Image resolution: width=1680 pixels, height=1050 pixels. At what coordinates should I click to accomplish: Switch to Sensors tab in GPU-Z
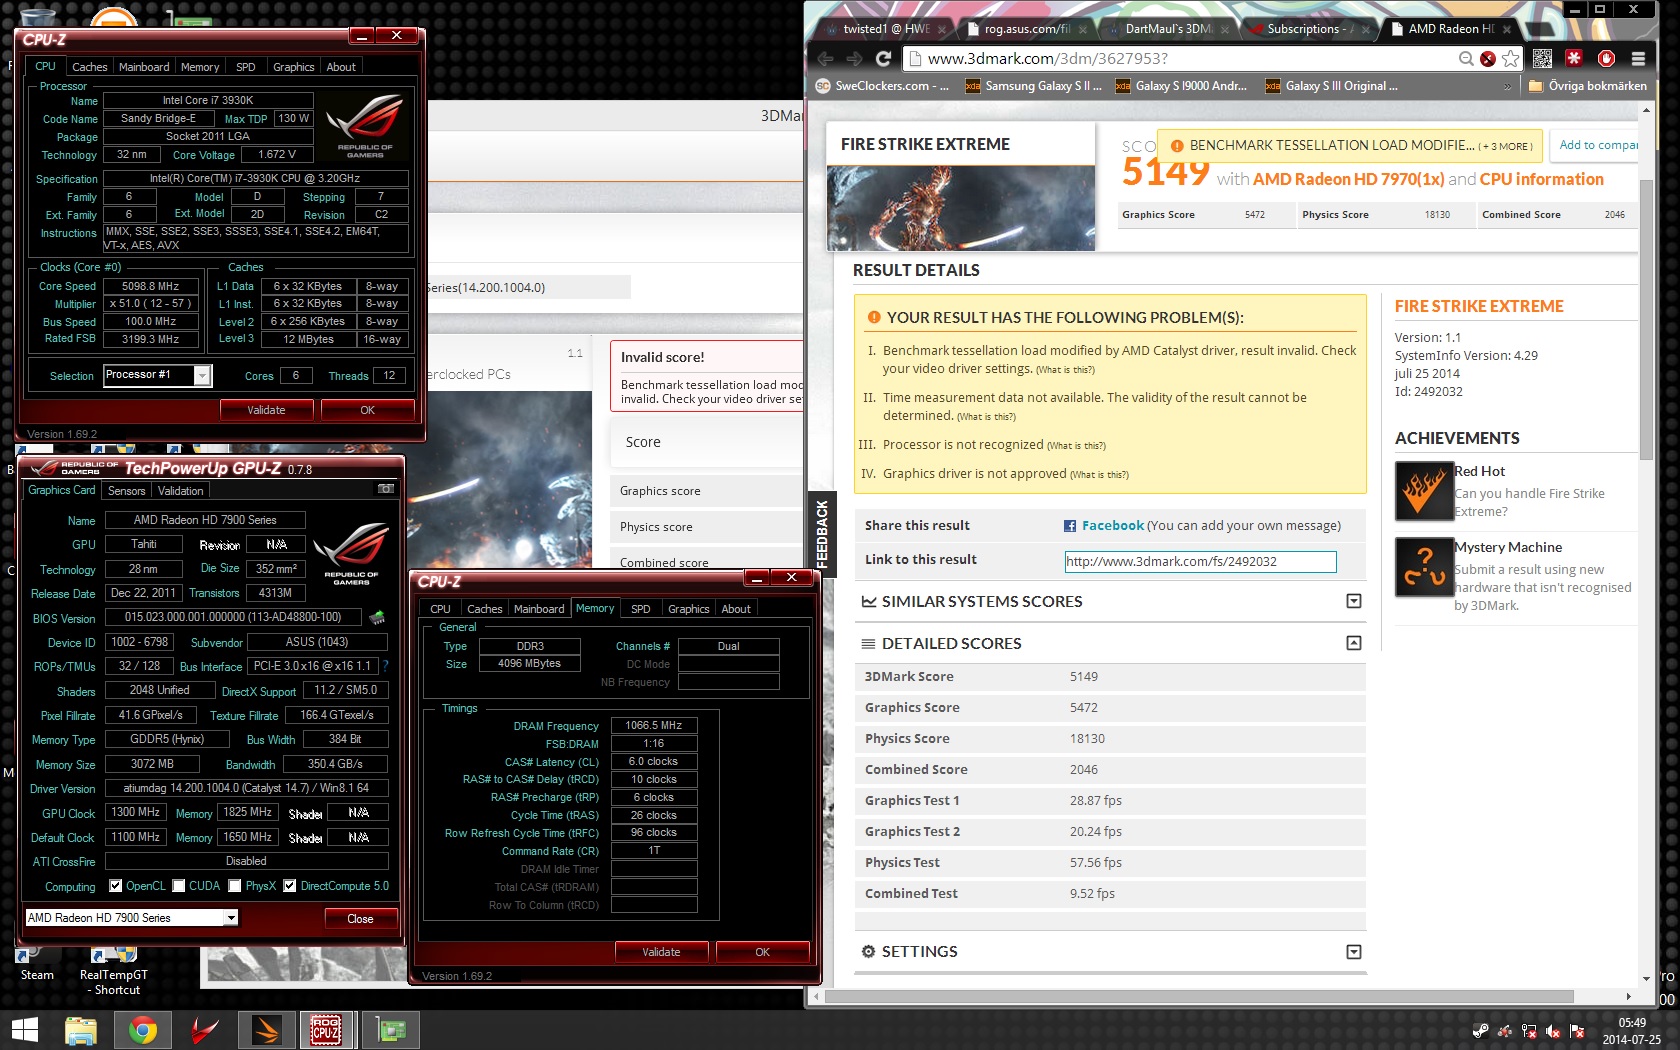(x=127, y=491)
